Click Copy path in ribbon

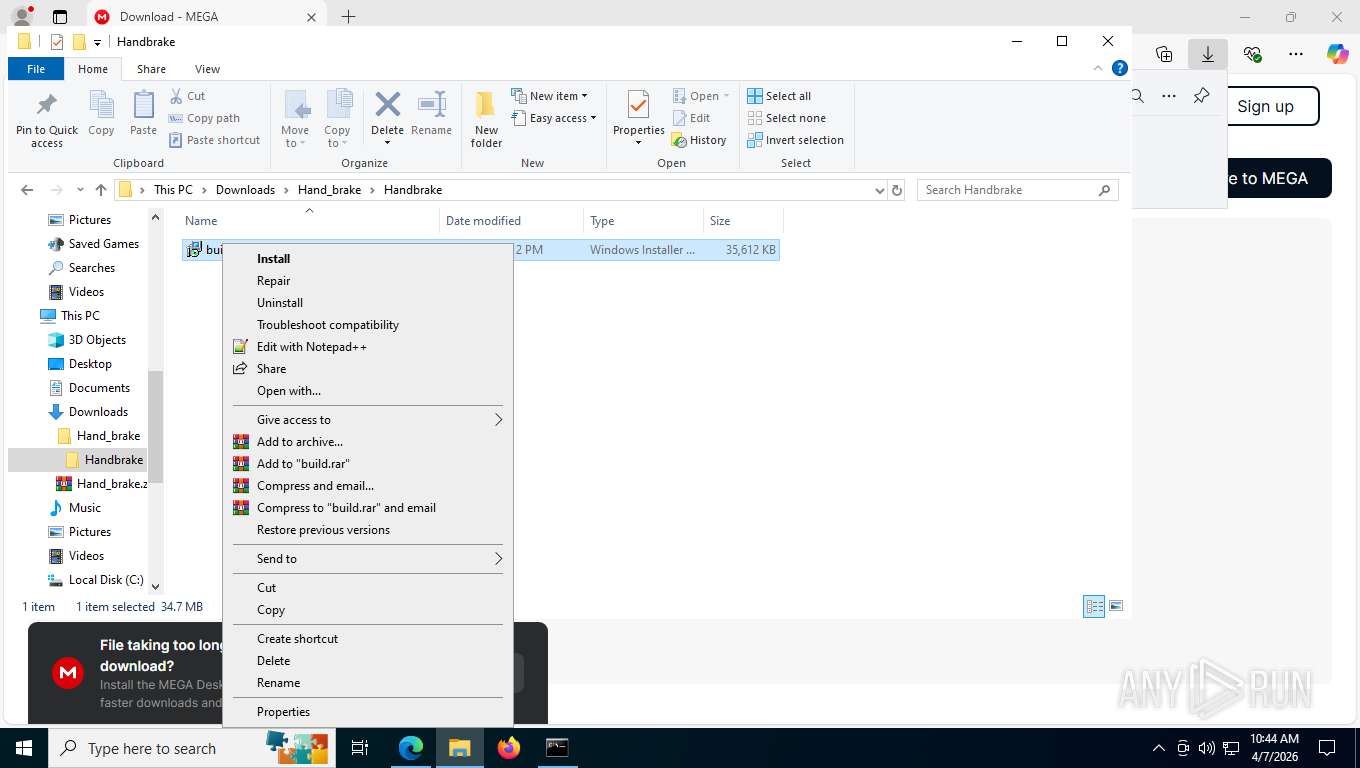[204, 118]
